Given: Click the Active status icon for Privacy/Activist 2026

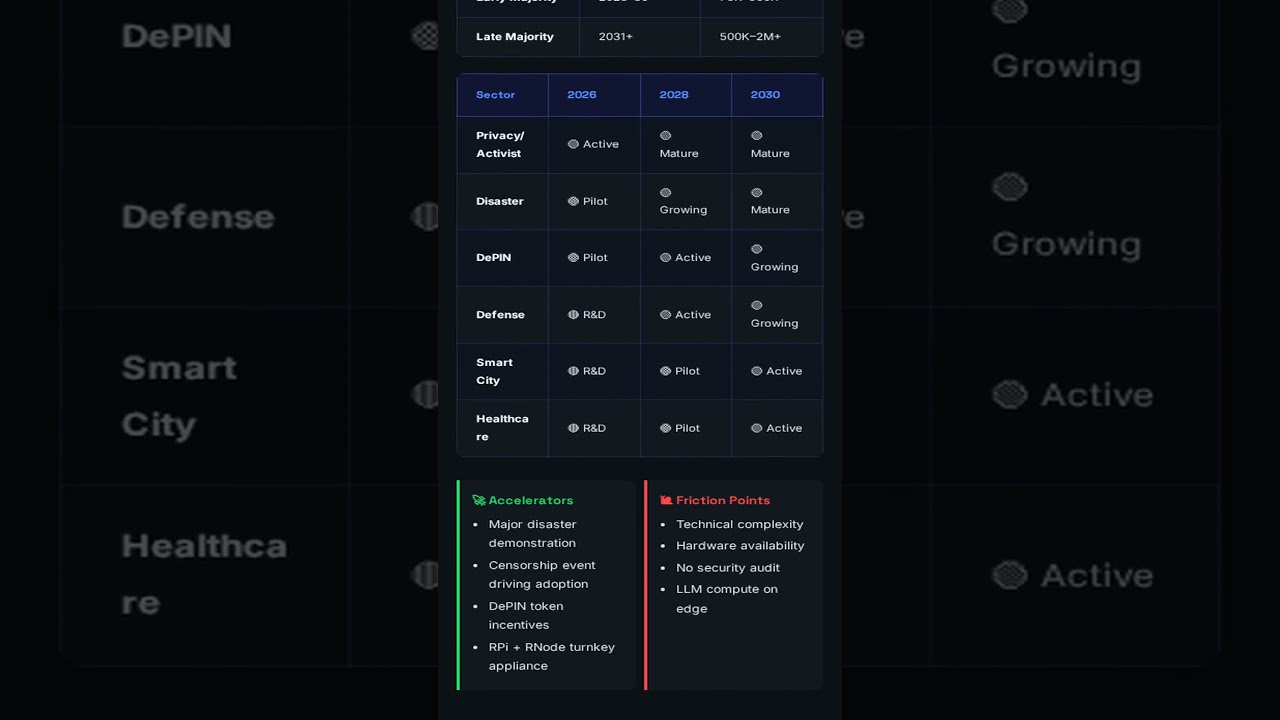Looking at the screenshot, I should point(573,144).
